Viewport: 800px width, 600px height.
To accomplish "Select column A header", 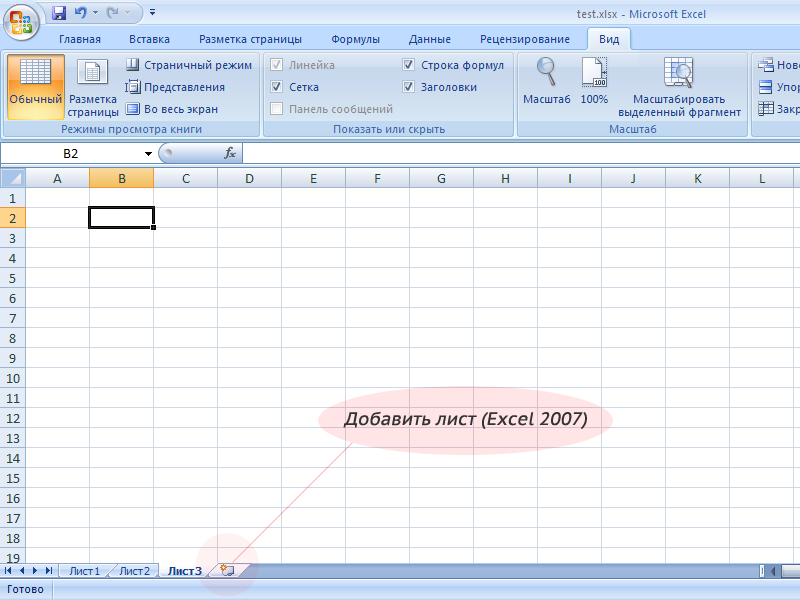I will pos(57,179).
